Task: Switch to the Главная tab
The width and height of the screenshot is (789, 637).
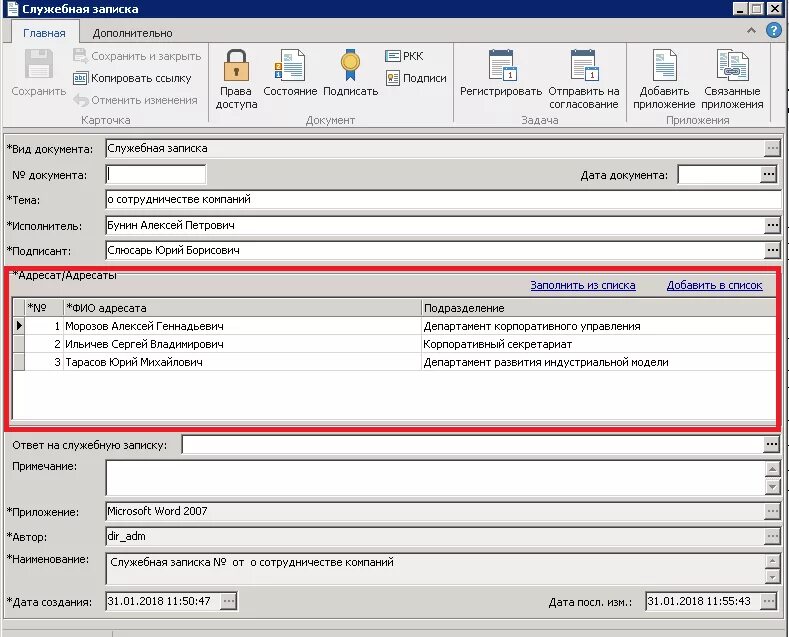Action: tap(44, 33)
